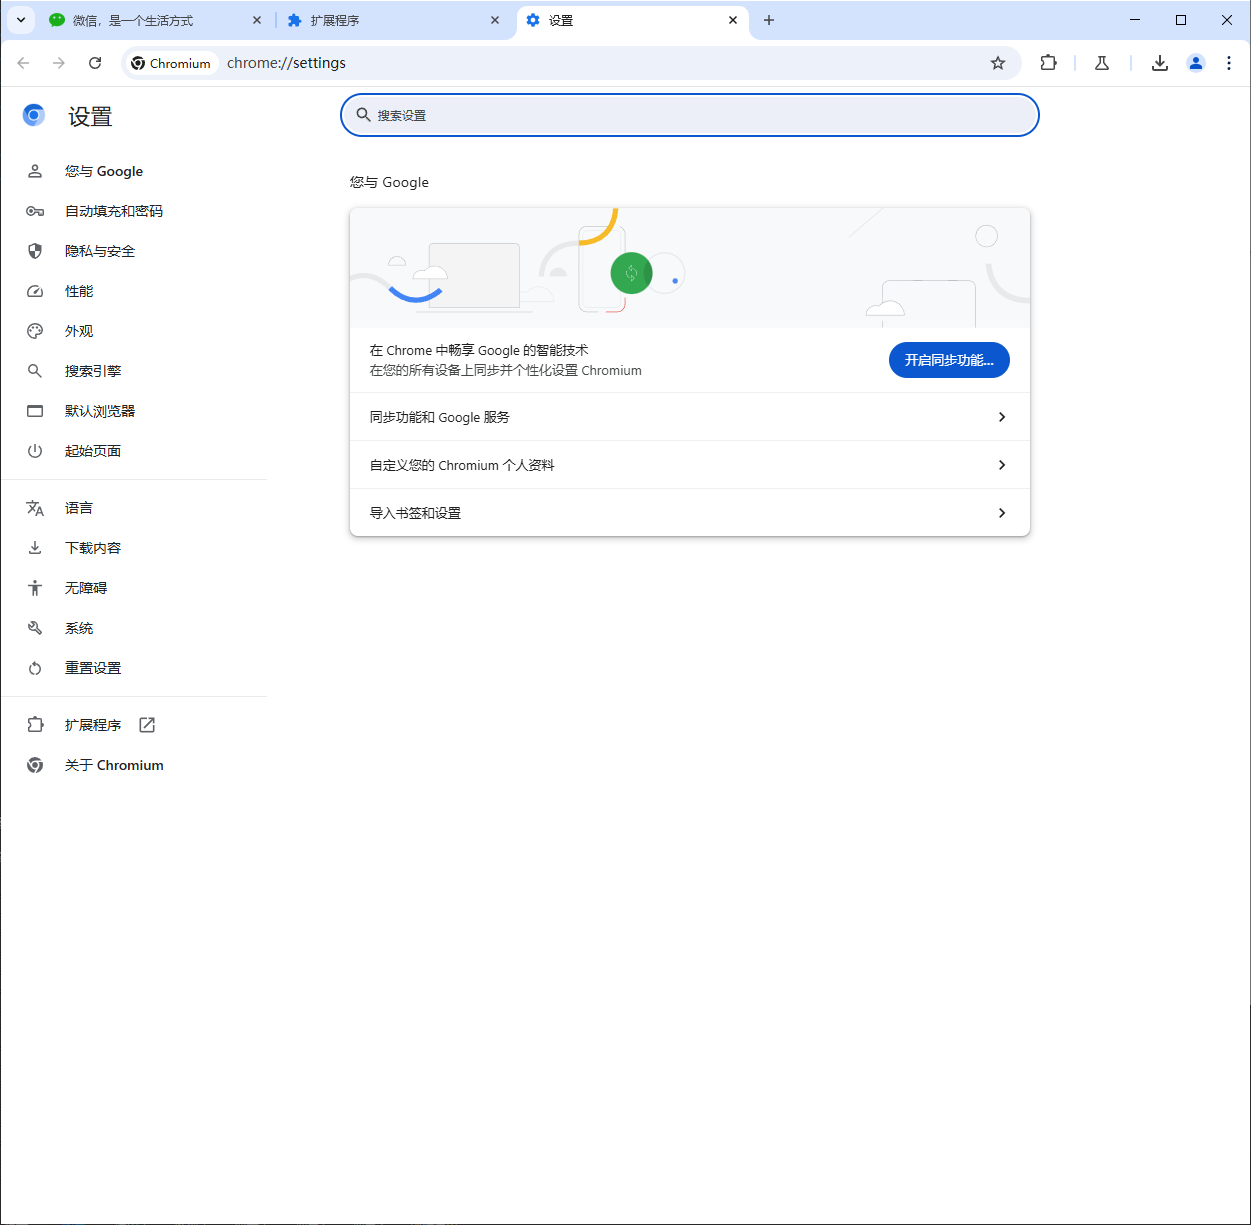Click the 在您的所有设备上同步并个性化设置 Chromium text
Image resolution: width=1251 pixels, height=1225 pixels.
pos(506,370)
